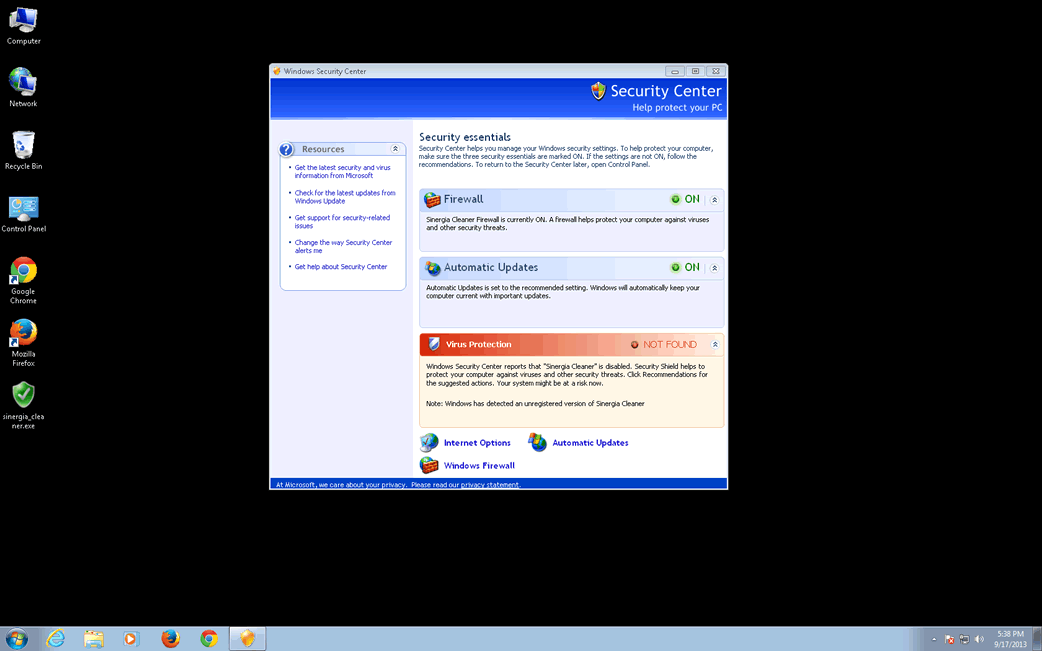Click the Internet Options globe icon

coord(429,443)
